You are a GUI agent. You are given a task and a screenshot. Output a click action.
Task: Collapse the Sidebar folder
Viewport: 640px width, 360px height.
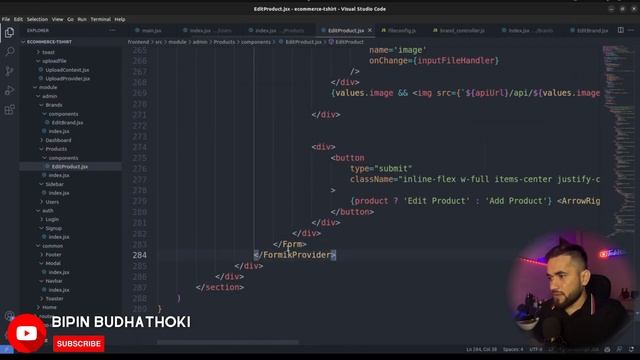54,184
